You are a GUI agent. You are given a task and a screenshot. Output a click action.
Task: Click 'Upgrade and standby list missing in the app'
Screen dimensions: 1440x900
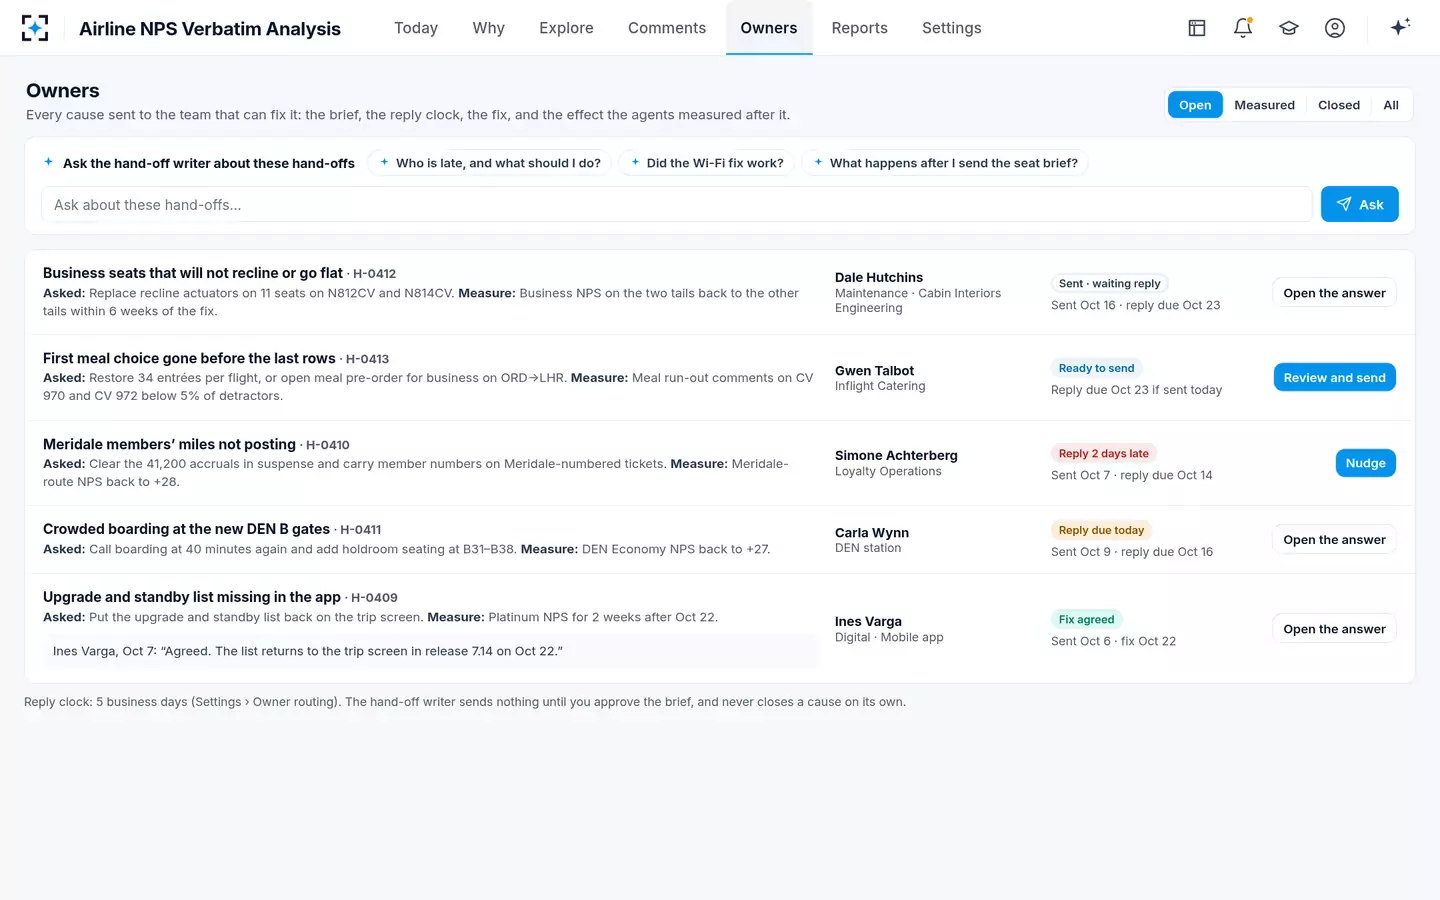(x=192, y=597)
